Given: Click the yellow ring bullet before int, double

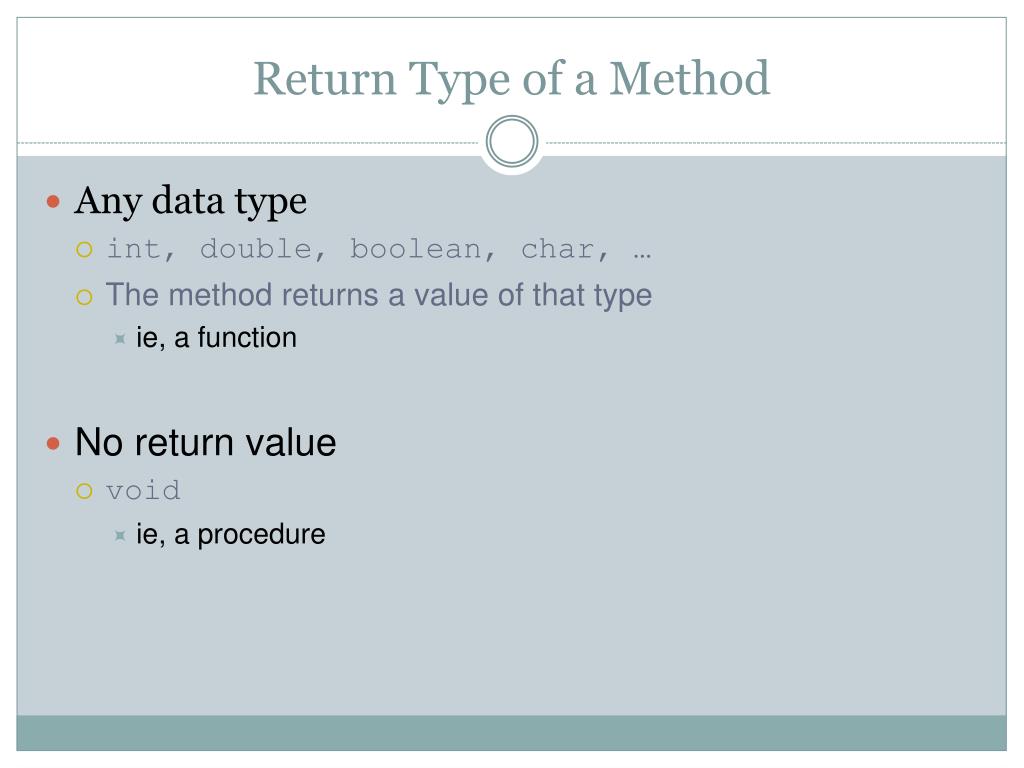Looking at the screenshot, I should [x=84, y=249].
